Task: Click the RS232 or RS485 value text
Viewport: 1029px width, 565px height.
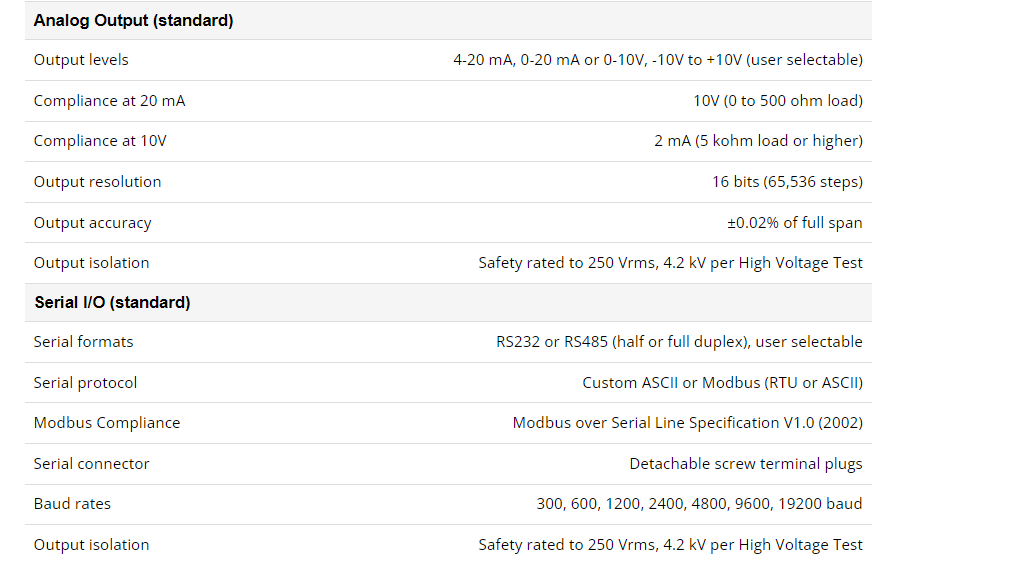Action: tap(679, 342)
